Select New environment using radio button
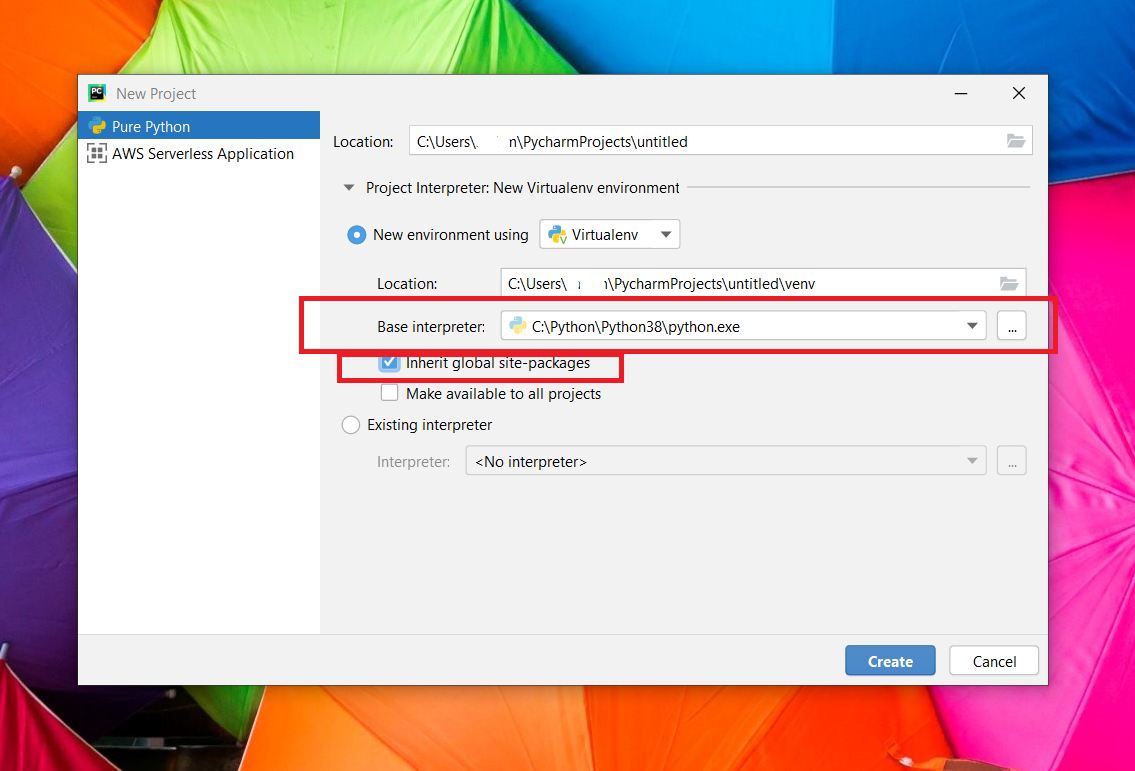The height and width of the screenshot is (771, 1135). coord(356,235)
